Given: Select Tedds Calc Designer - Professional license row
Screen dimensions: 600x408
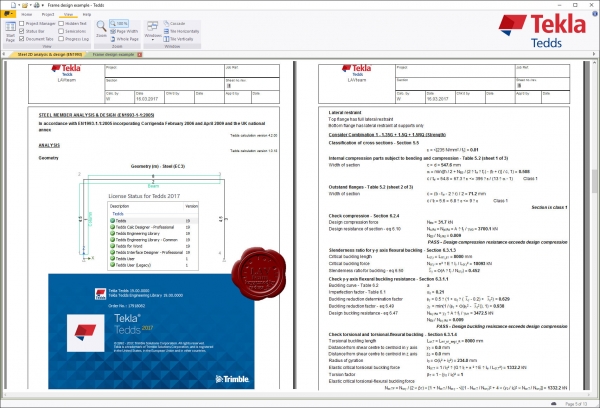Looking at the screenshot, I should point(153,227).
